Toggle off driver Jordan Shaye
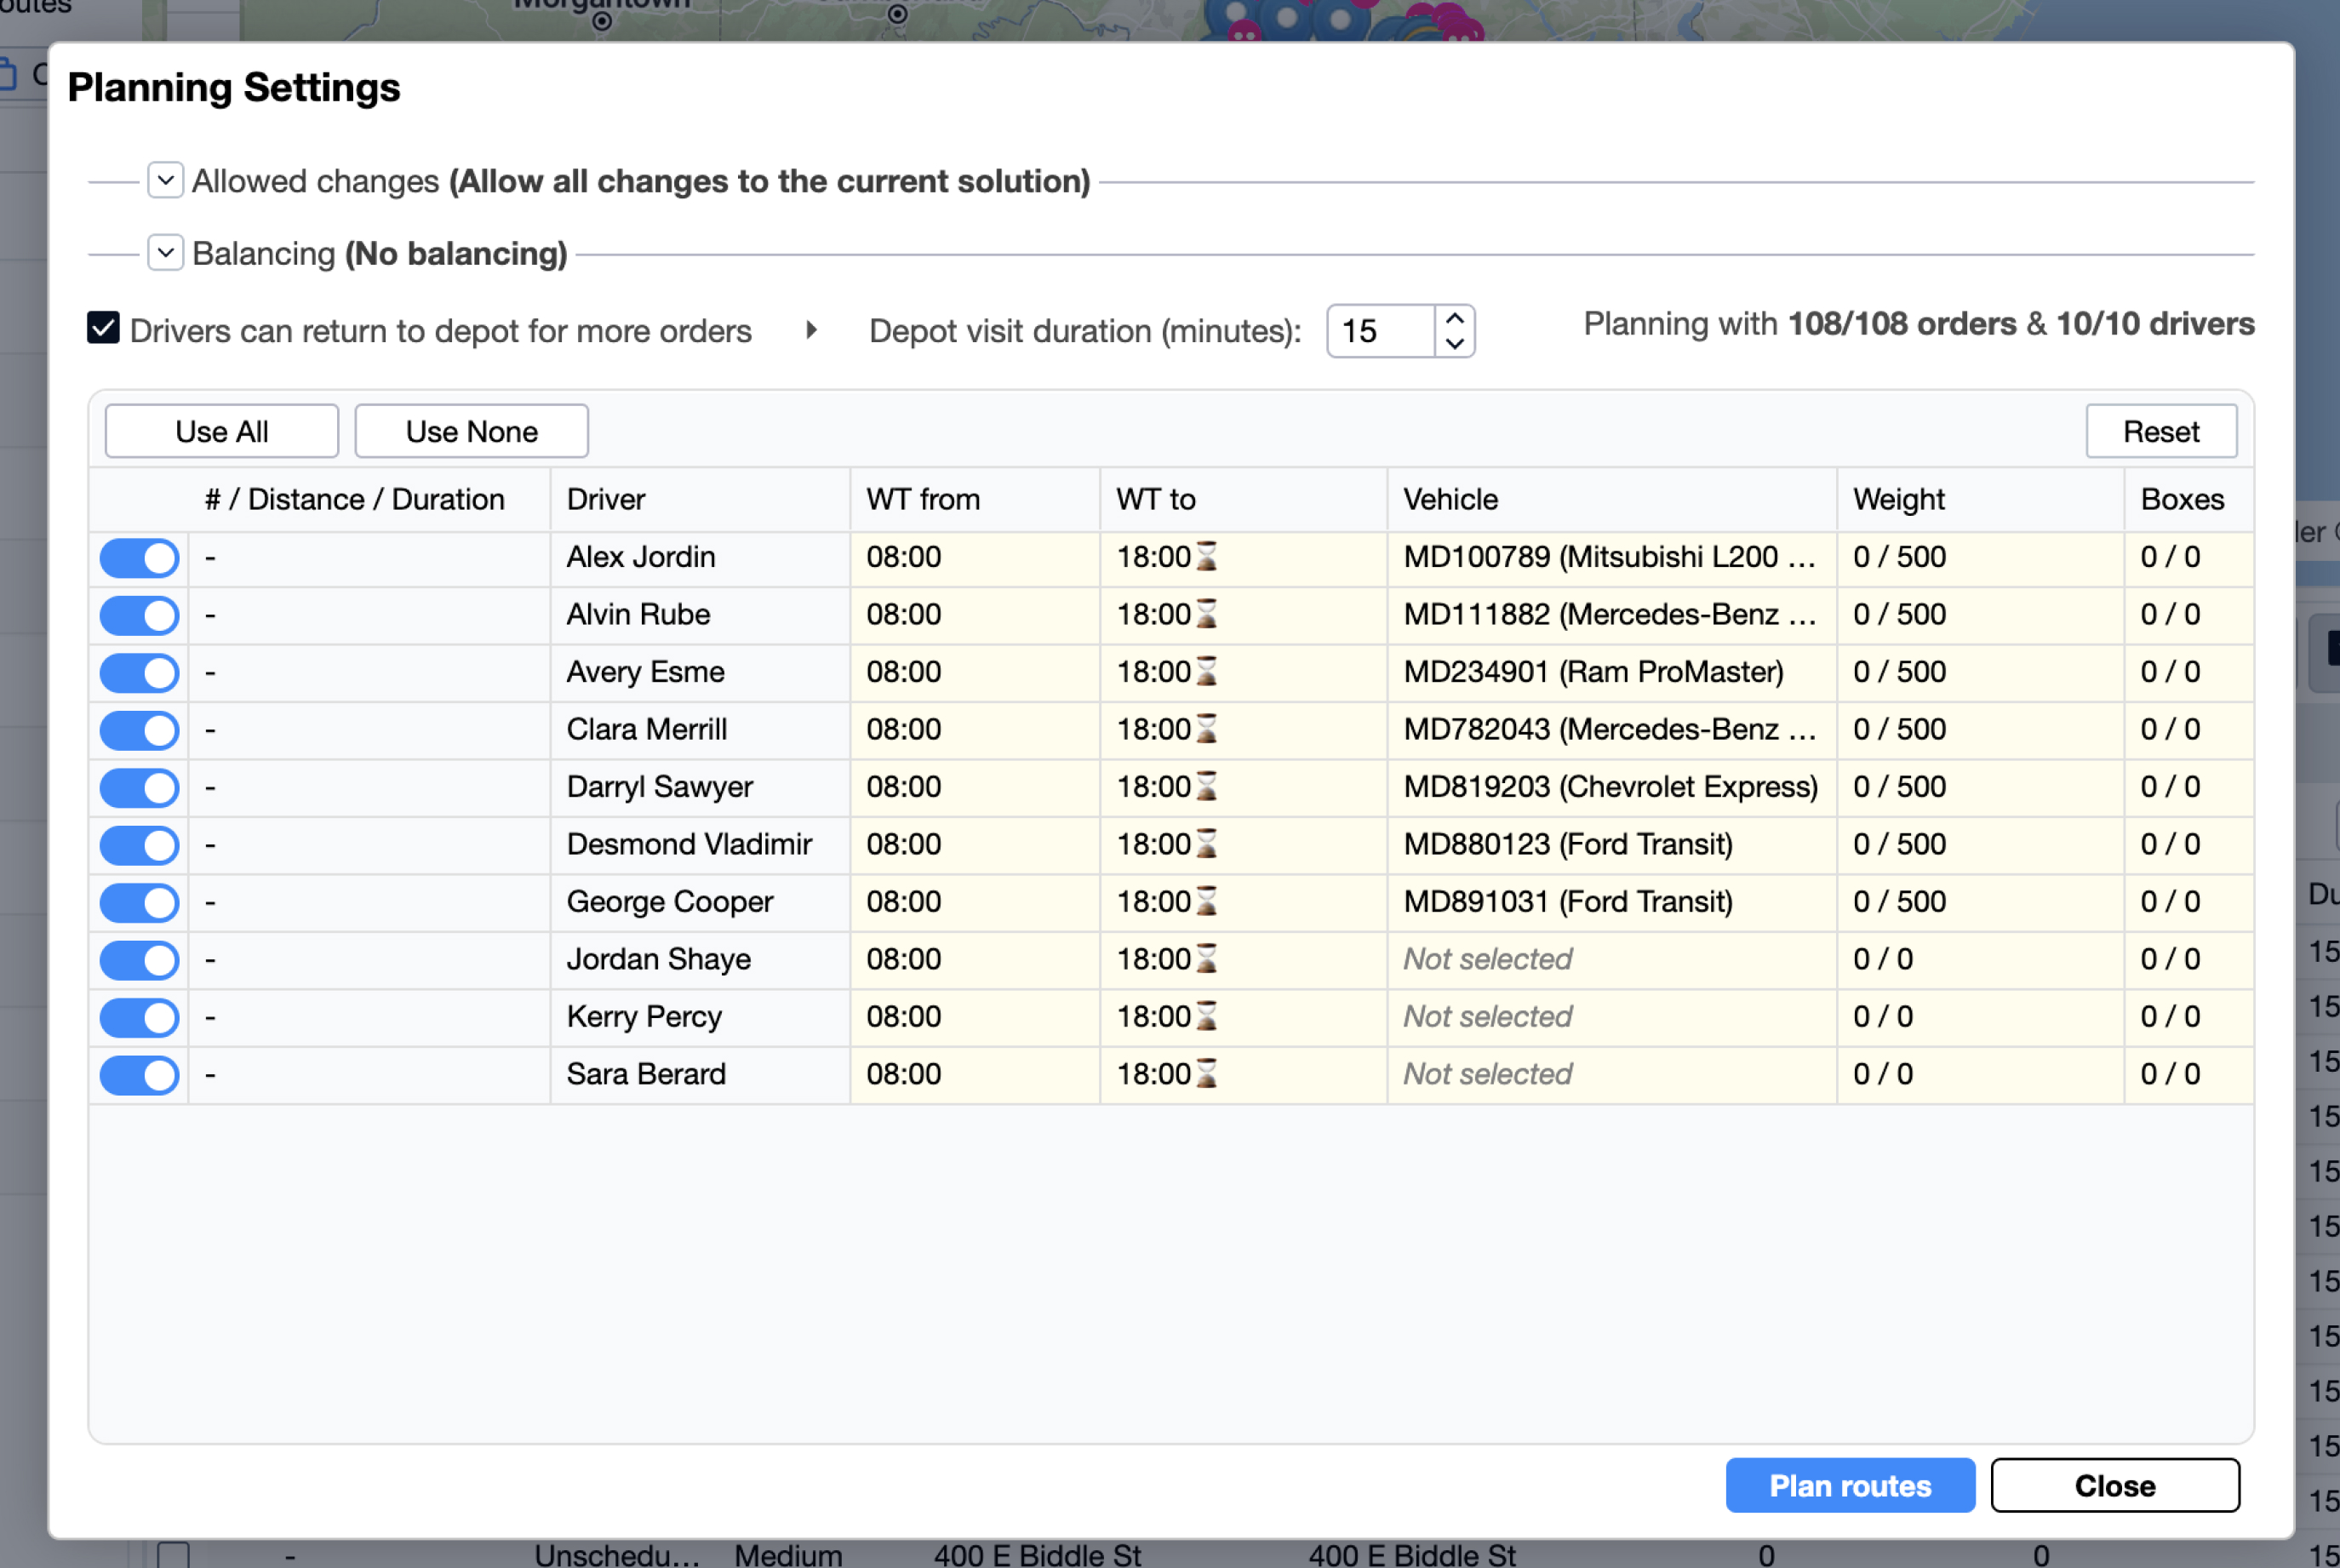Viewport: 2340px width, 1568px height. click(x=139, y=960)
